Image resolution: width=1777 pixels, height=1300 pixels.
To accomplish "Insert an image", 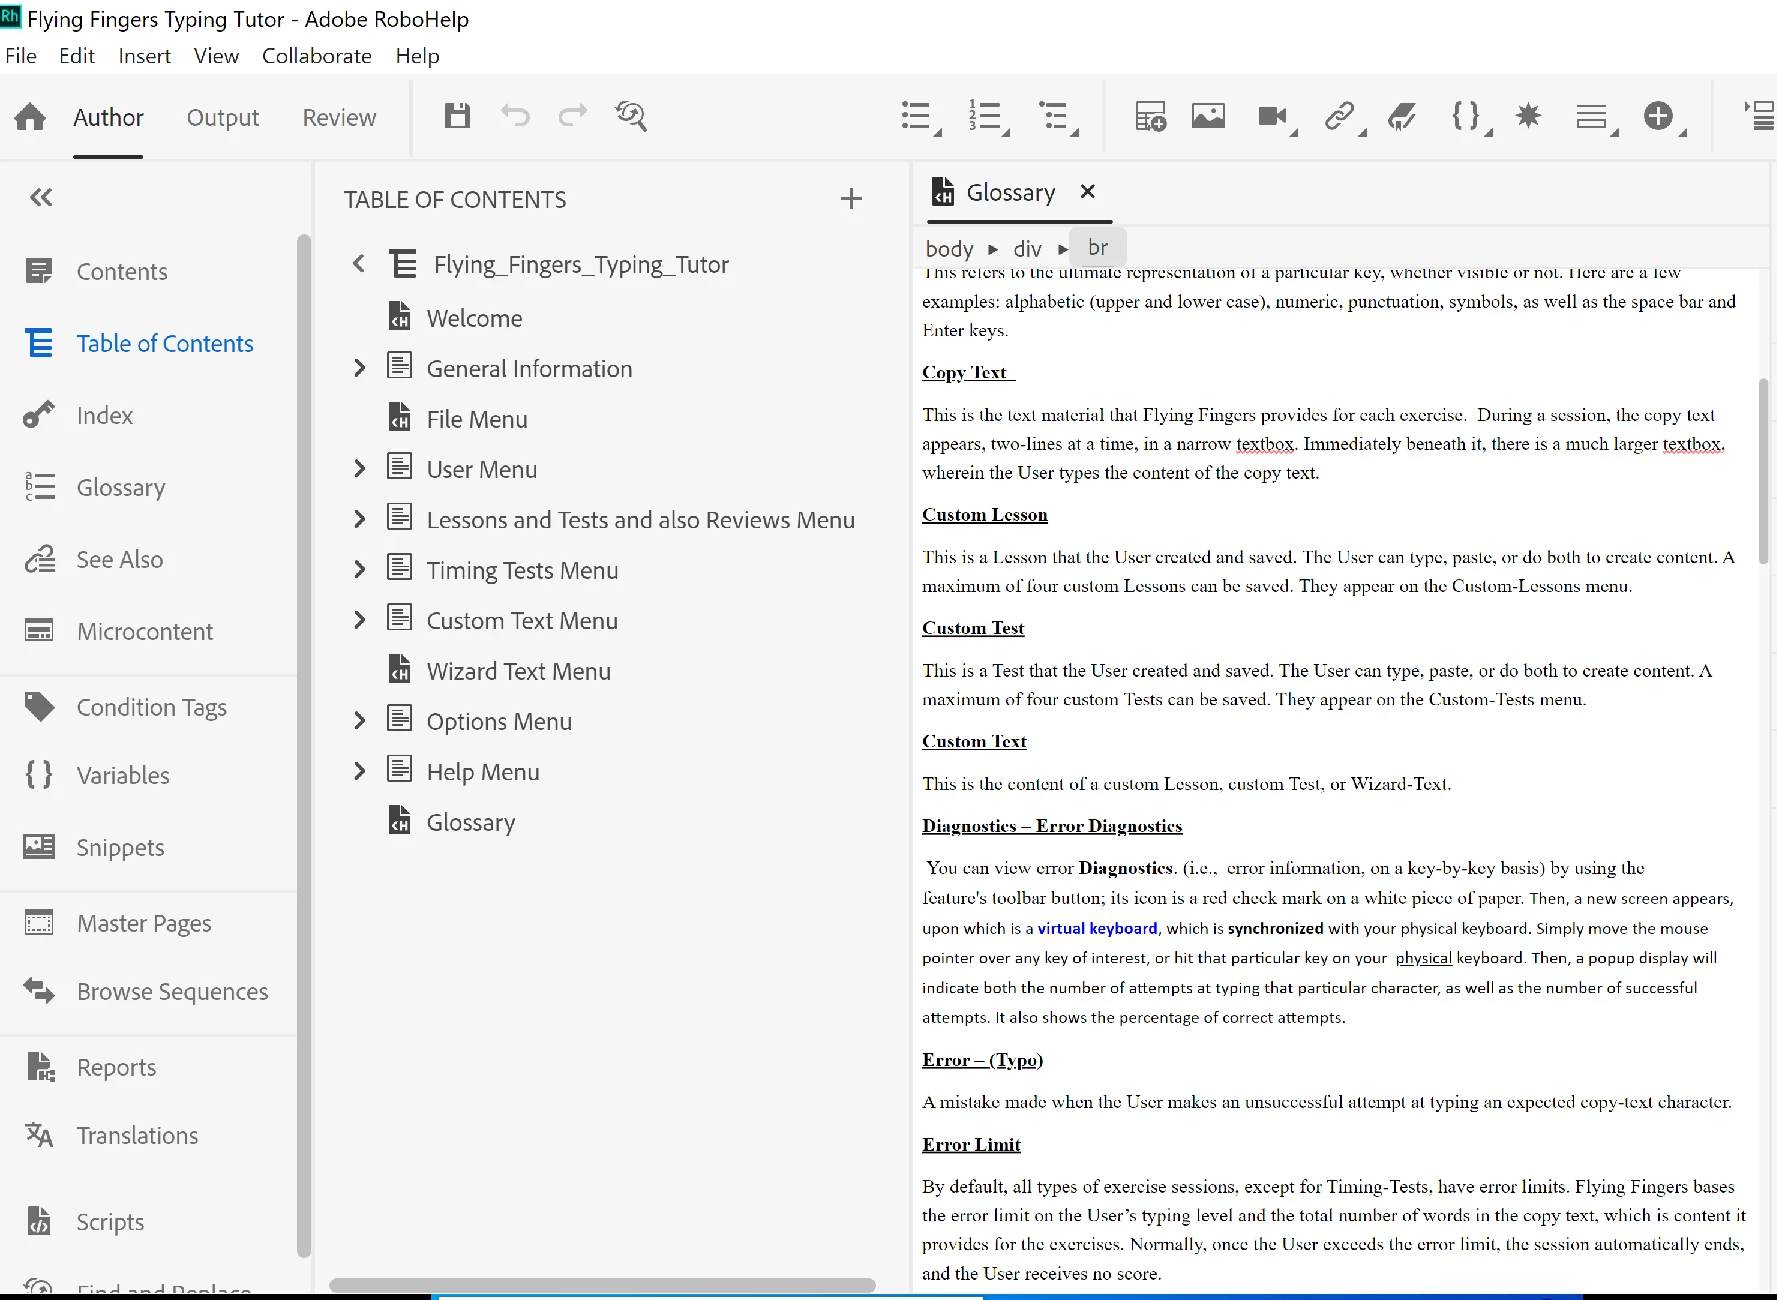I will pos(1208,116).
